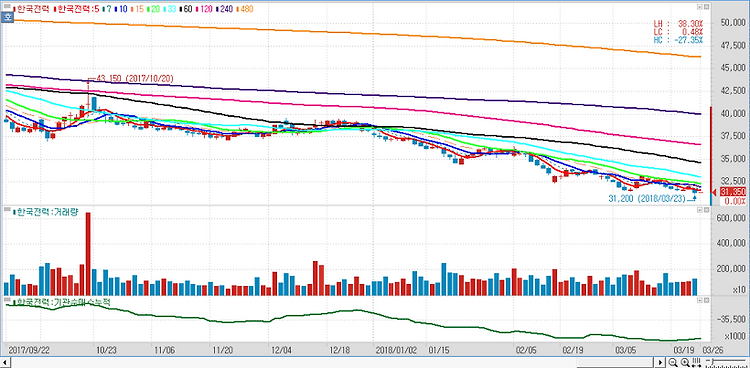
Task: Expand the price panel dropdown arrow button
Action: [x=699, y=7]
